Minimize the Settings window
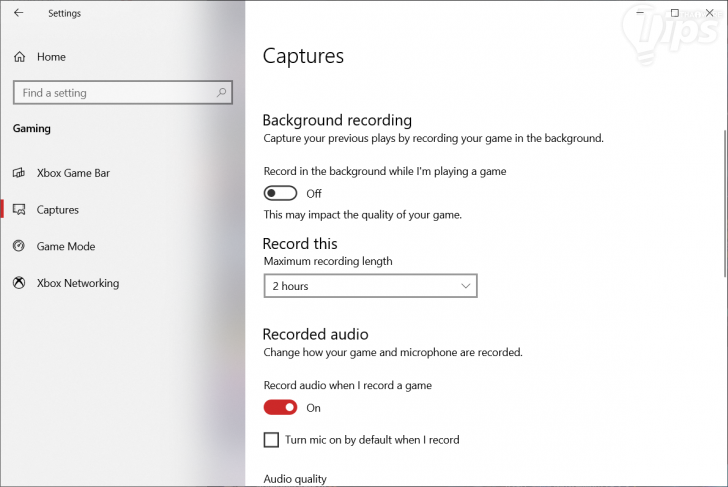 [x=640, y=13]
